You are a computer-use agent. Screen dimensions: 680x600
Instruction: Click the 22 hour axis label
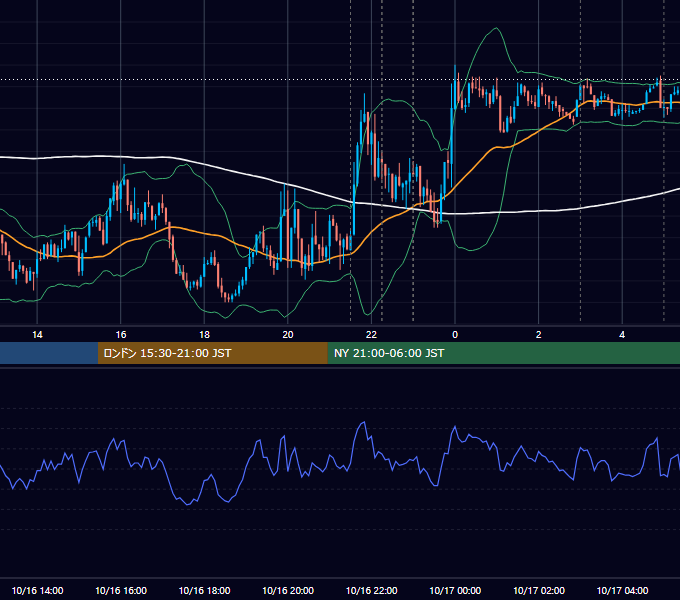[x=371, y=335]
